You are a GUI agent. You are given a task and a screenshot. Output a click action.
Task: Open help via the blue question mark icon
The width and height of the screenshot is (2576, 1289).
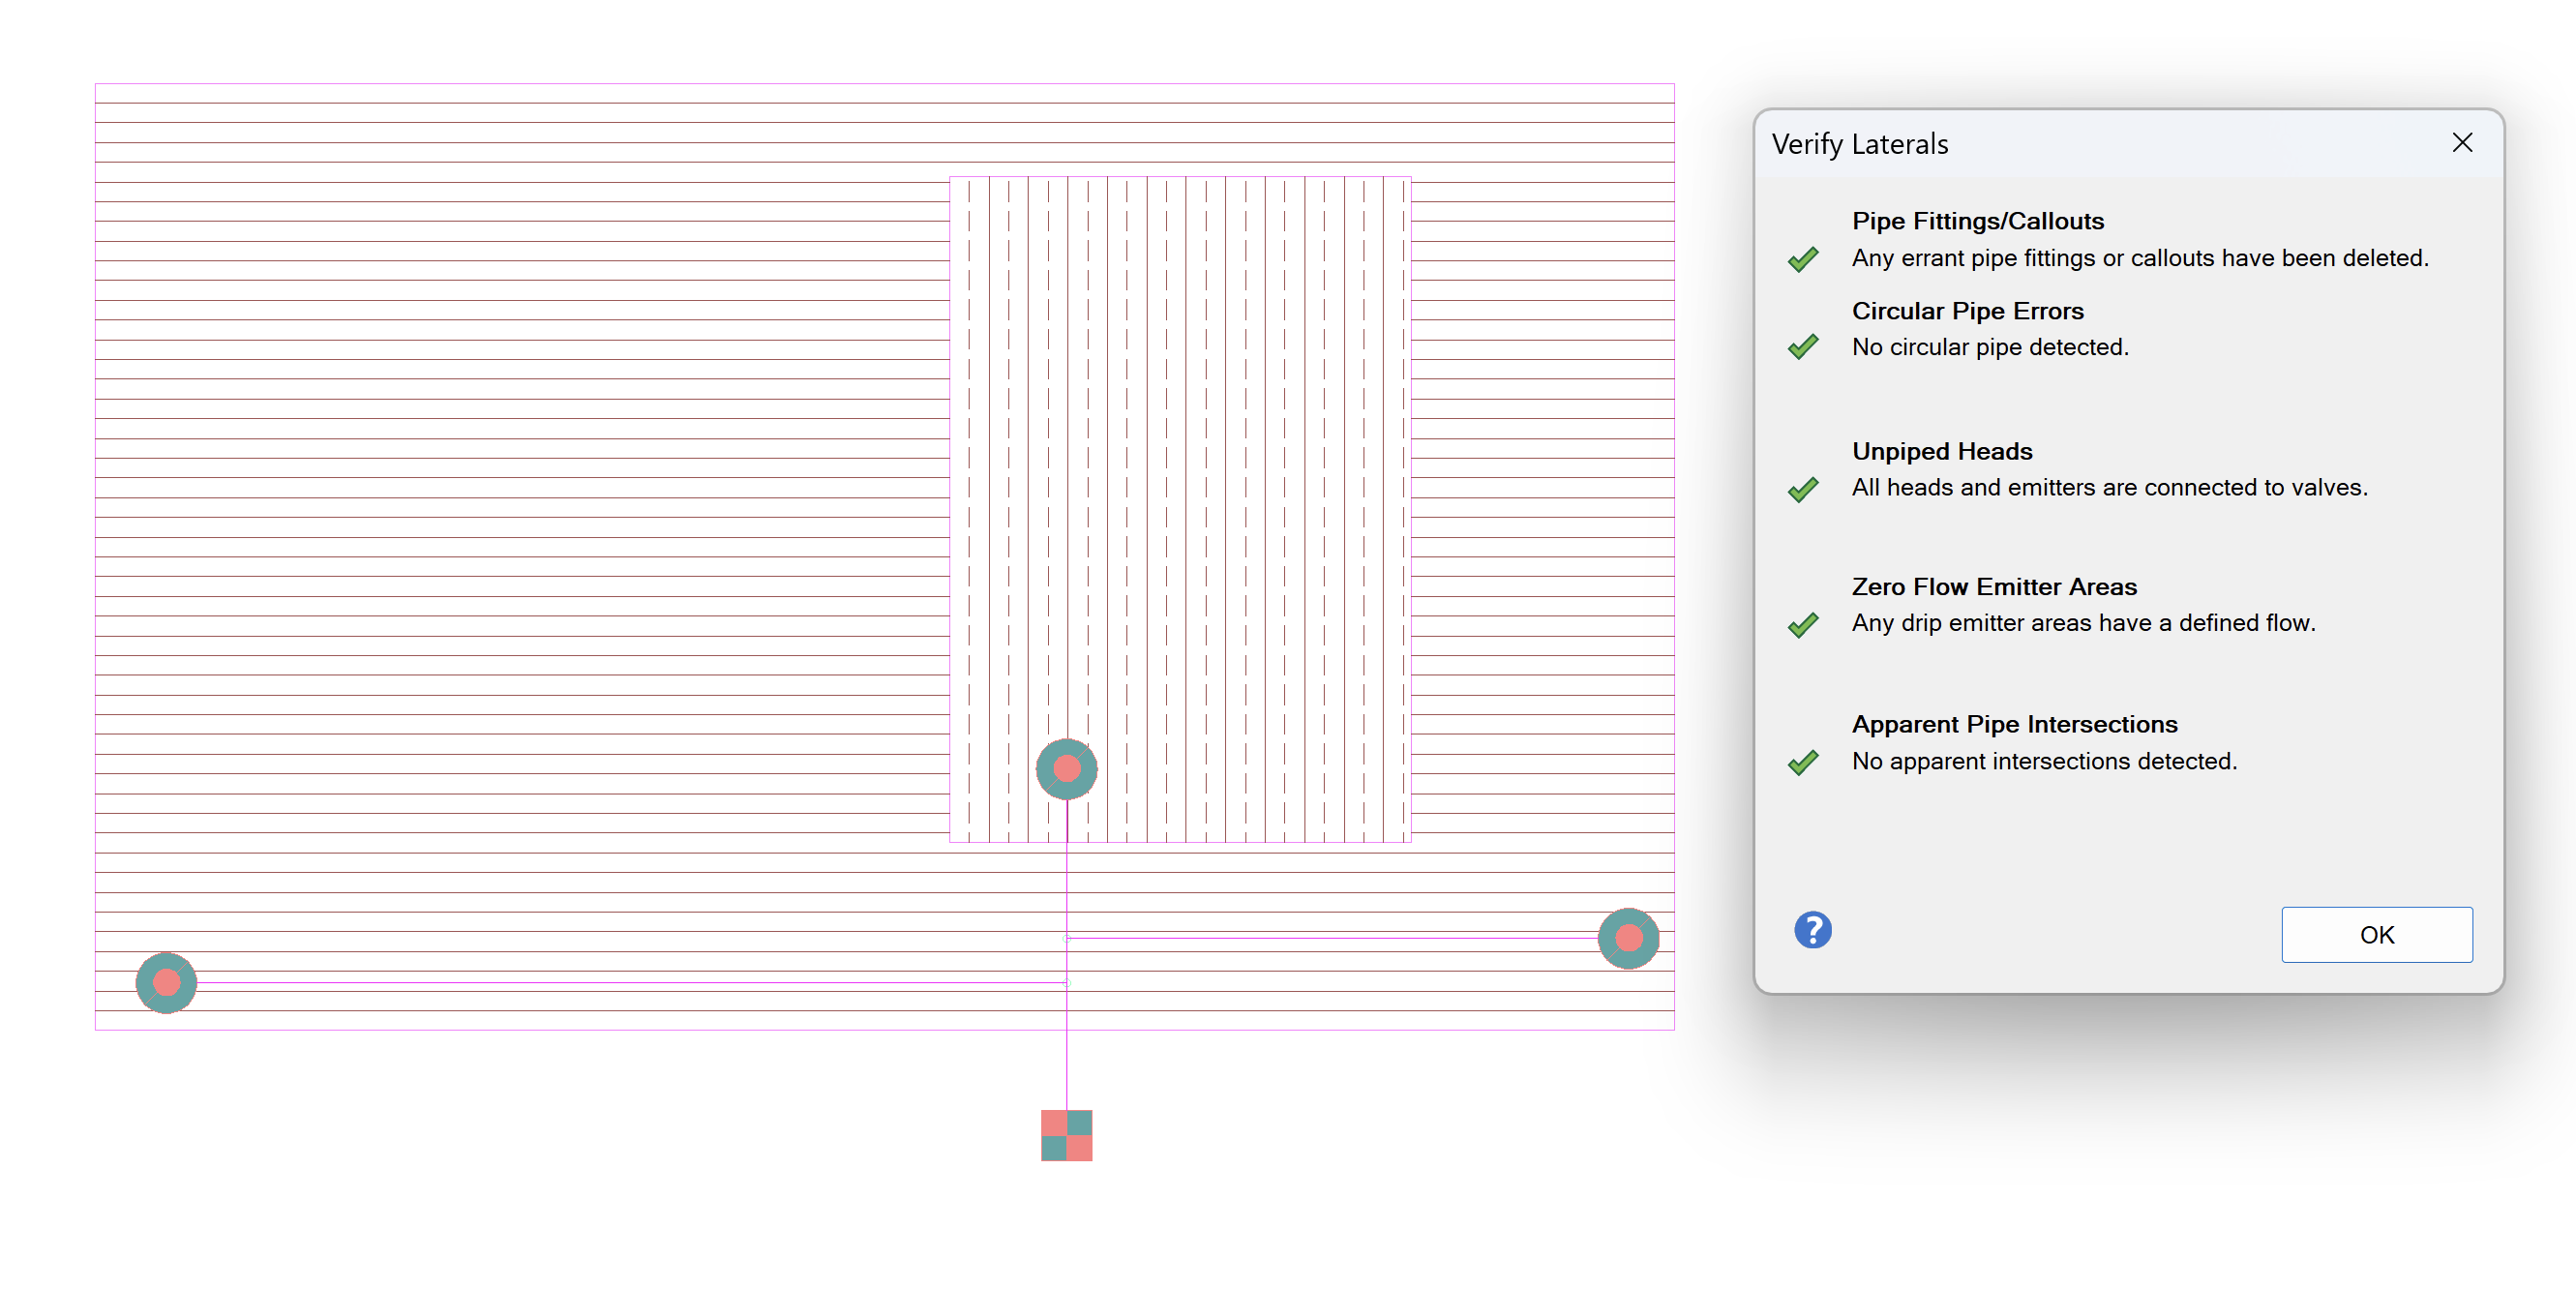pos(1812,930)
